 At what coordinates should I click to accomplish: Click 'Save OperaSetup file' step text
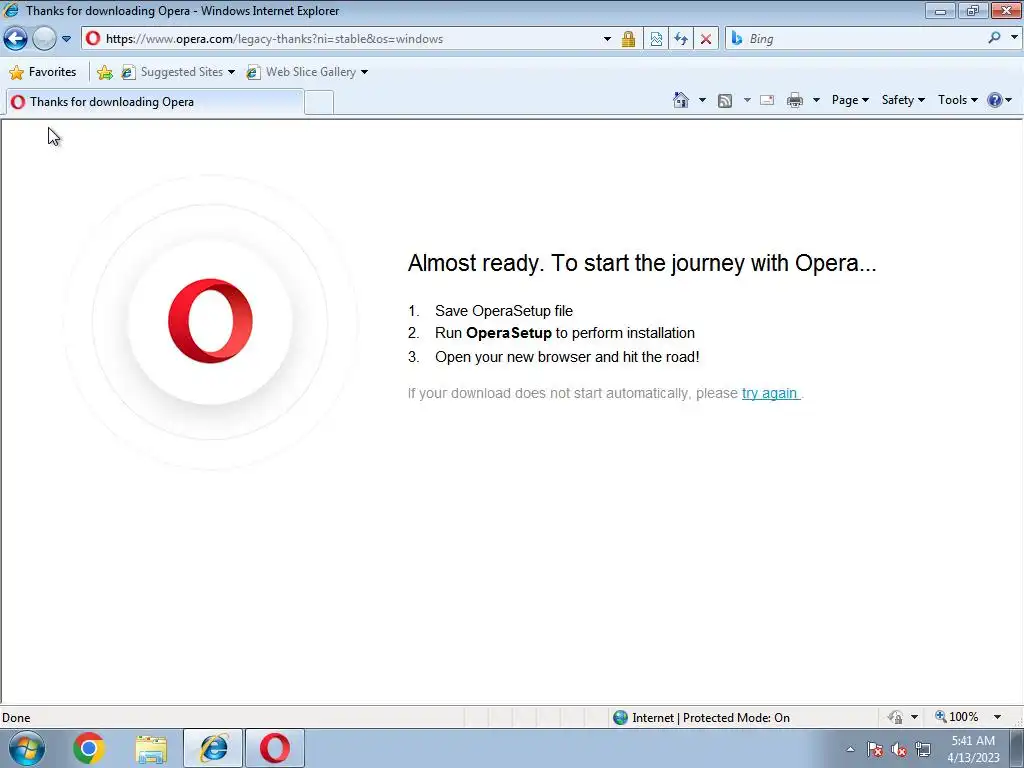504,311
